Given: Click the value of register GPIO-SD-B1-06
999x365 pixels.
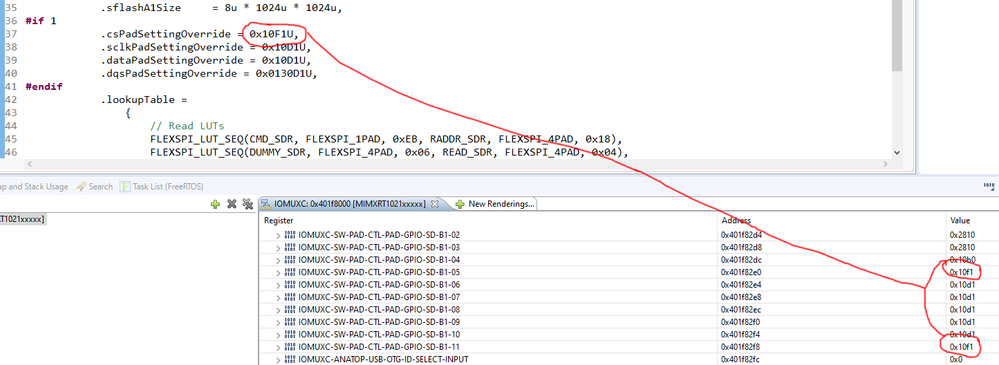Looking at the screenshot, I should pyautogui.click(x=962, y=285).
